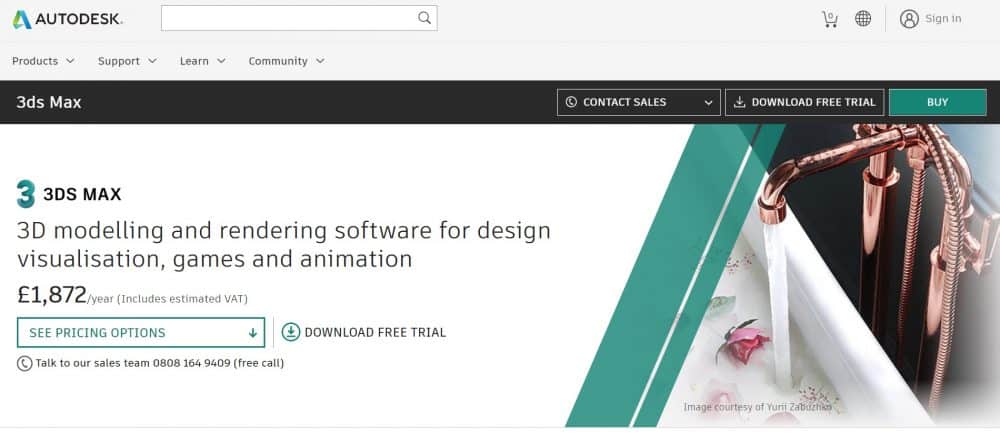Click download icon in top Free Trial button
1000x434 pixels.
(x=739, y=102)
